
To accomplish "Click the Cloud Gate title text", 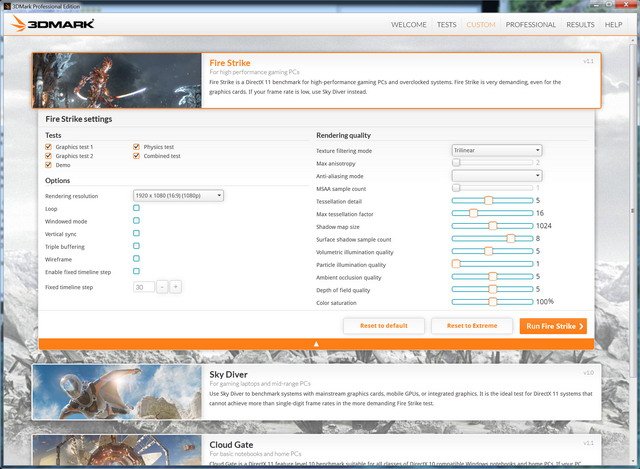I will click(231, 445).
